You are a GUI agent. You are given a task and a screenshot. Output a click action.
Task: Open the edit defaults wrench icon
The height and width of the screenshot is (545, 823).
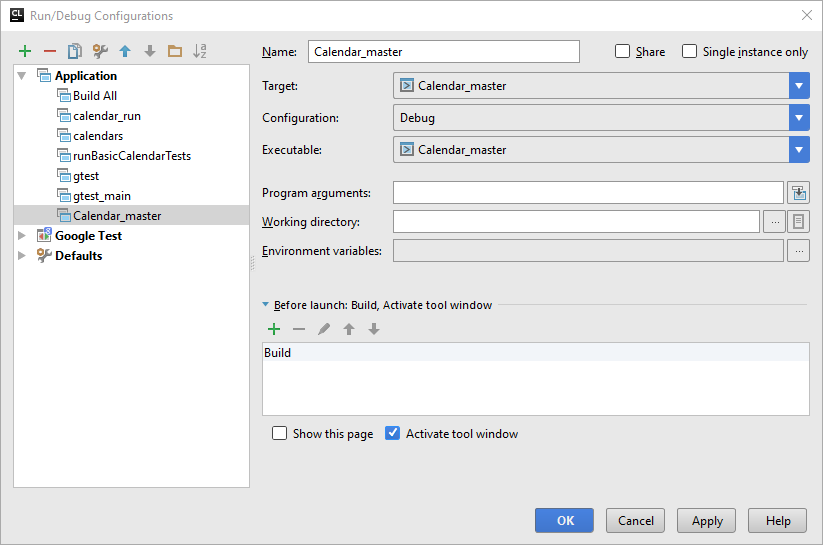coord(100,51)
